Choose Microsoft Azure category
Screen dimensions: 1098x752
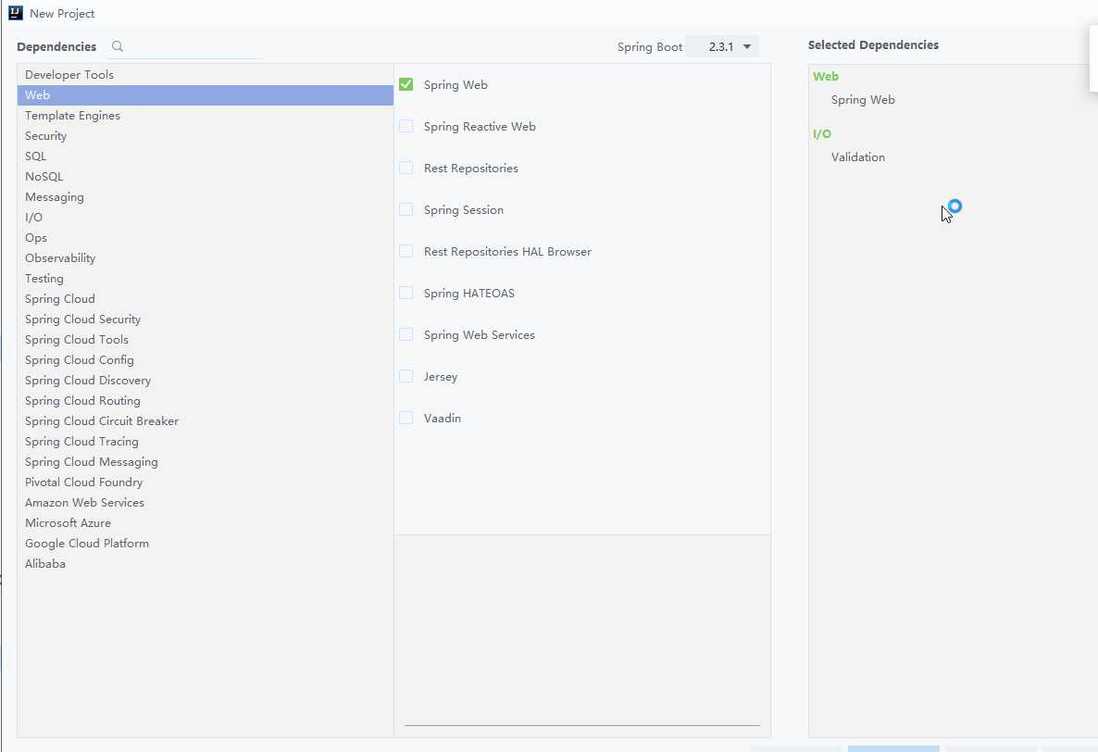[x=205, y=522]
